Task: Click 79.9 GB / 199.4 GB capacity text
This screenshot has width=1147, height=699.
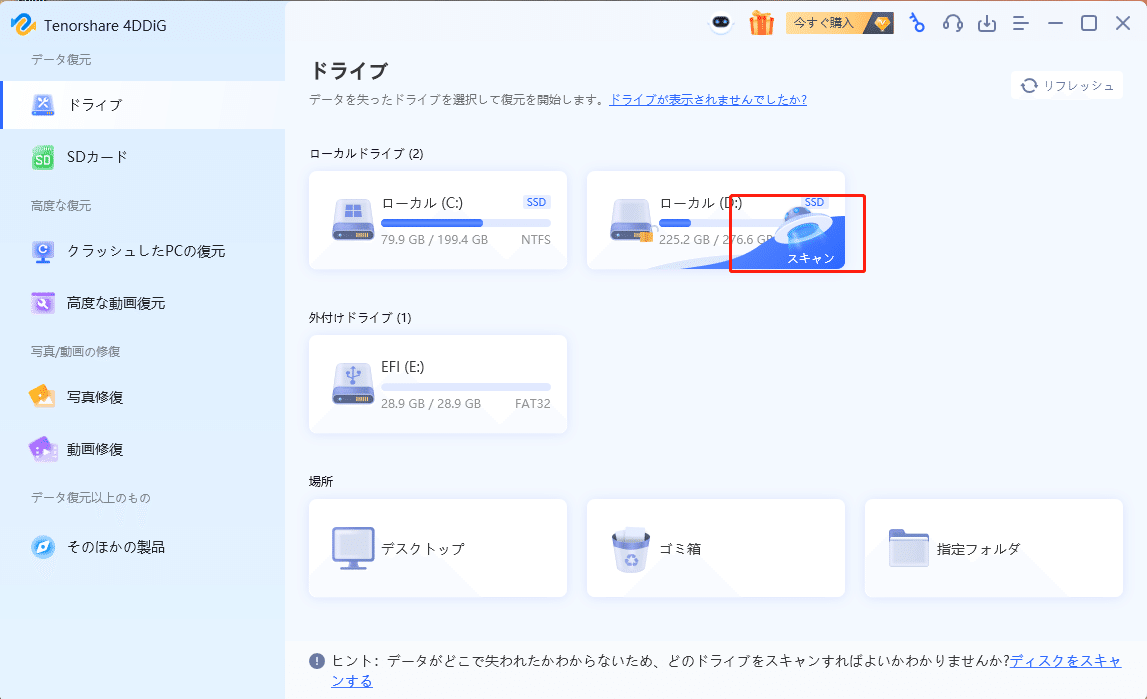Action: pyautogui.click(x=435, y=240)
